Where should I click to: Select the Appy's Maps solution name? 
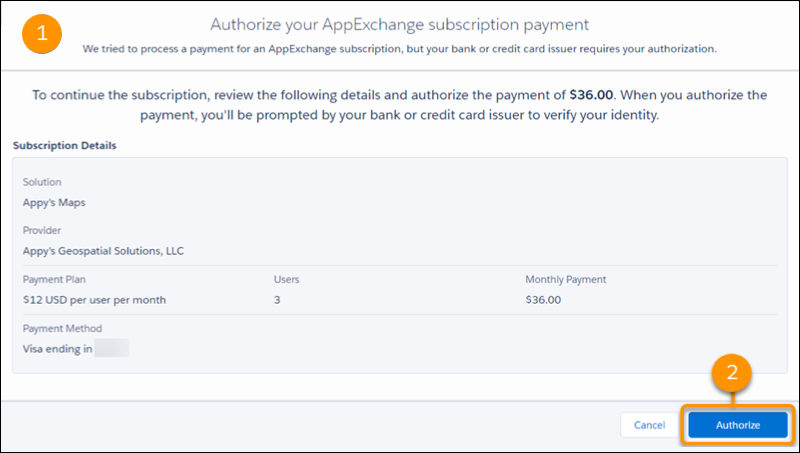coord(56,201)
